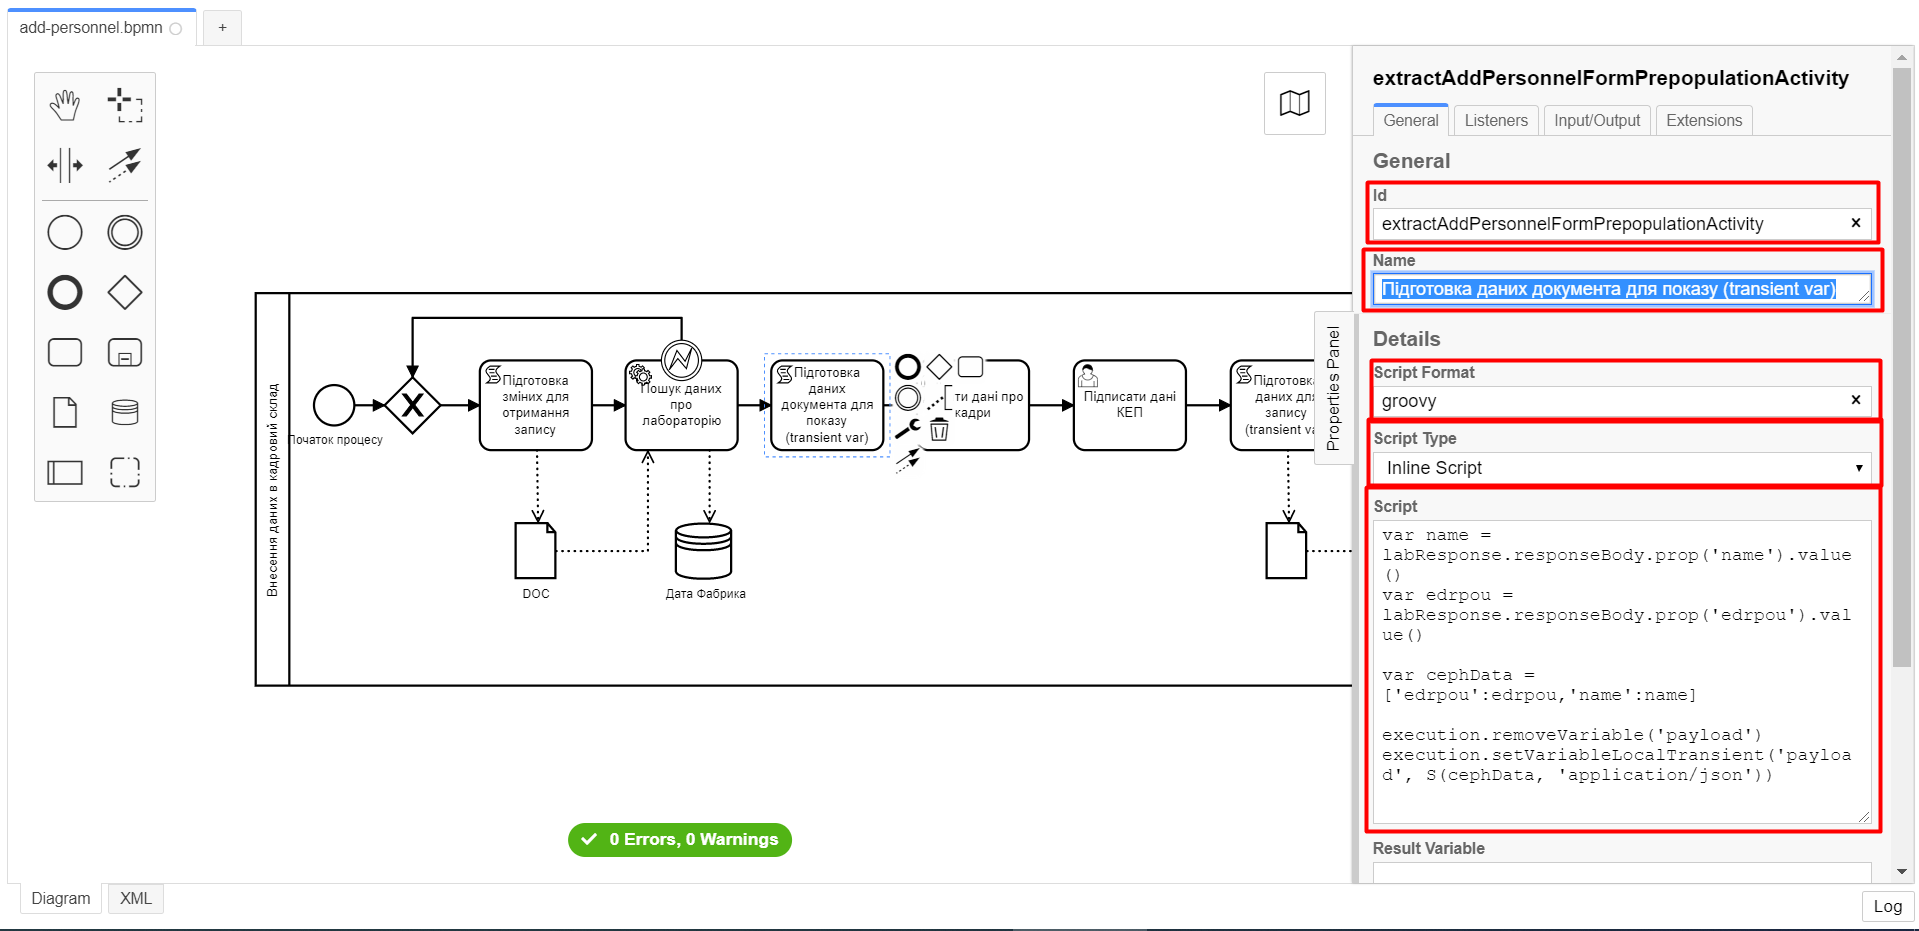The width and height of the screenshot is (1919, 931).
Task: Select the Hand tool in palette
Action: (x=65, y=104)
